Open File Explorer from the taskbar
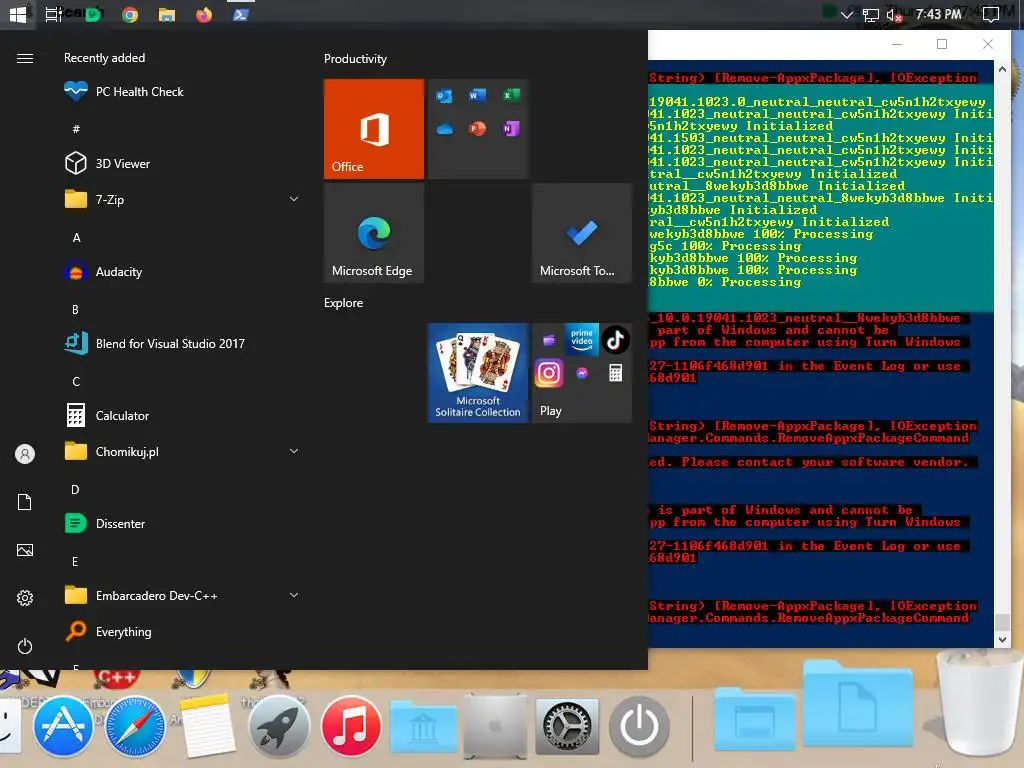Viewport: 1024px width, 768px height. click(x=167, y=15)
